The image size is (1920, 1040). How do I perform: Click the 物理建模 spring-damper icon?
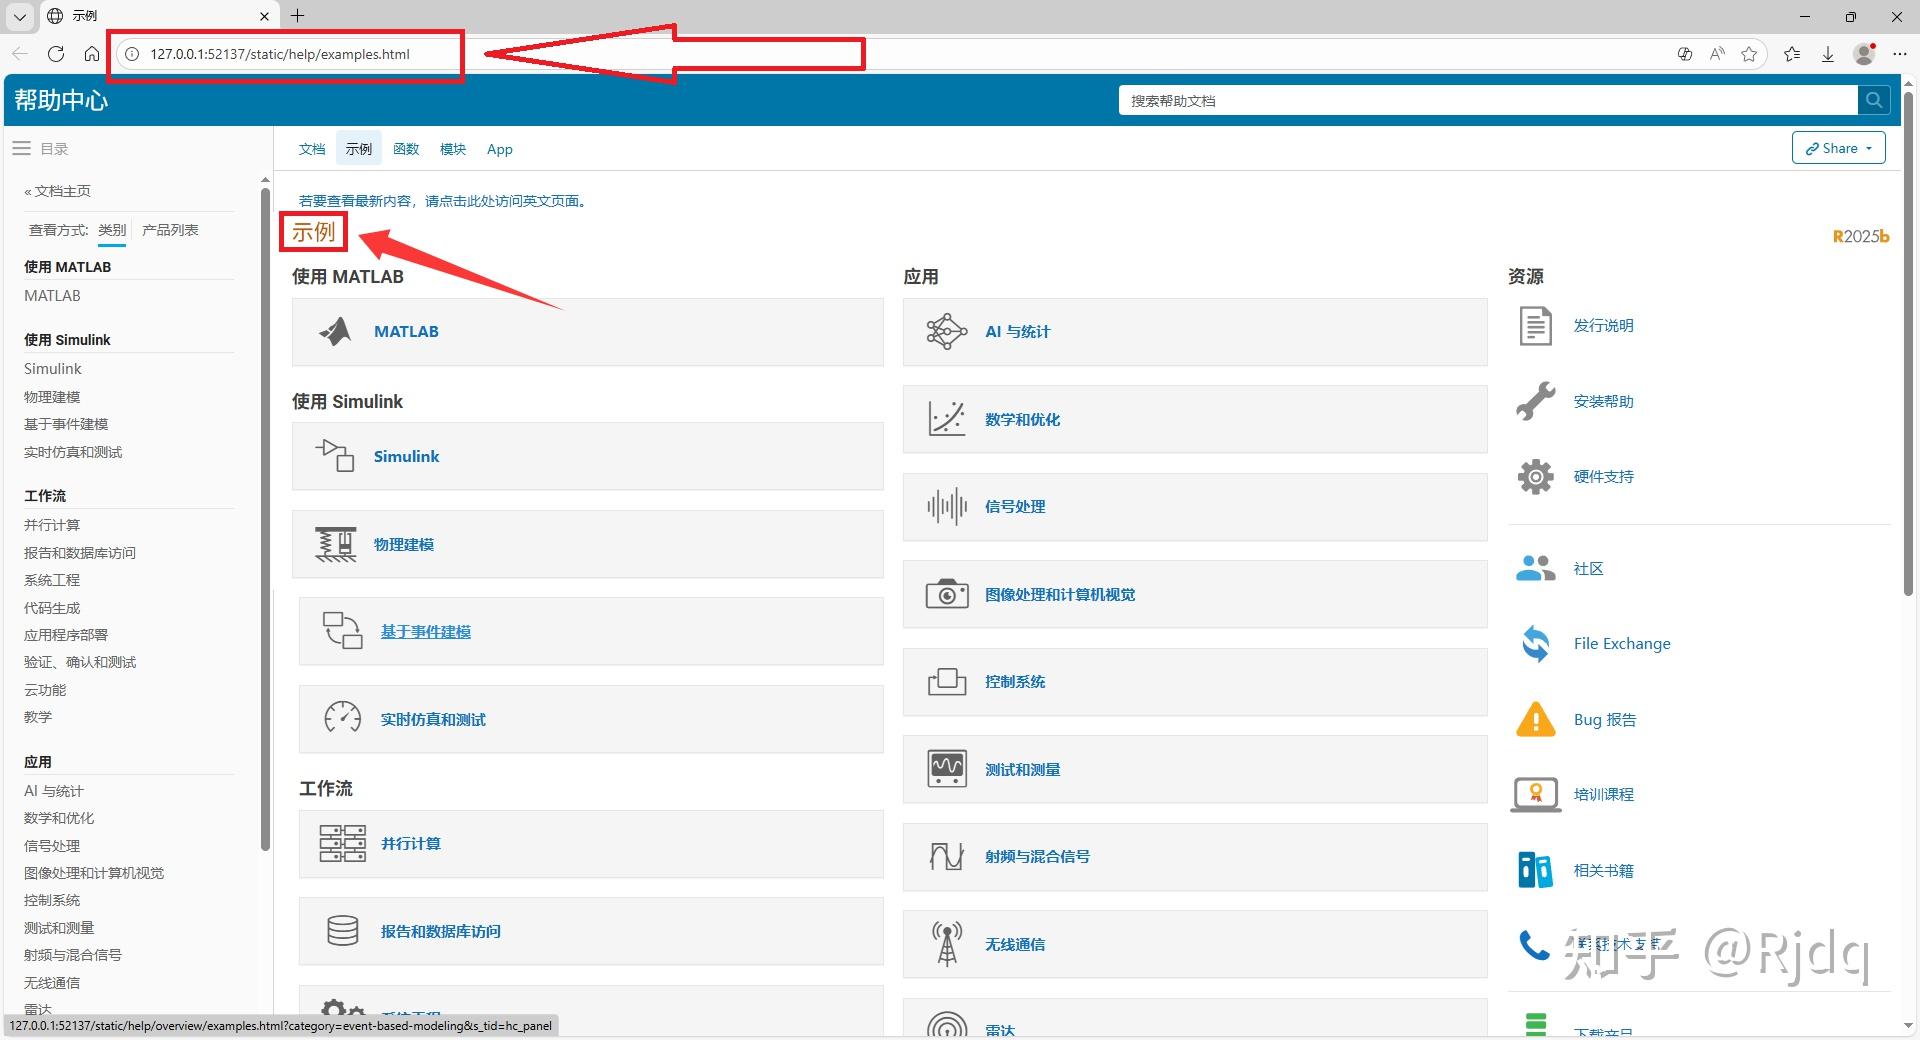(335, 544)
